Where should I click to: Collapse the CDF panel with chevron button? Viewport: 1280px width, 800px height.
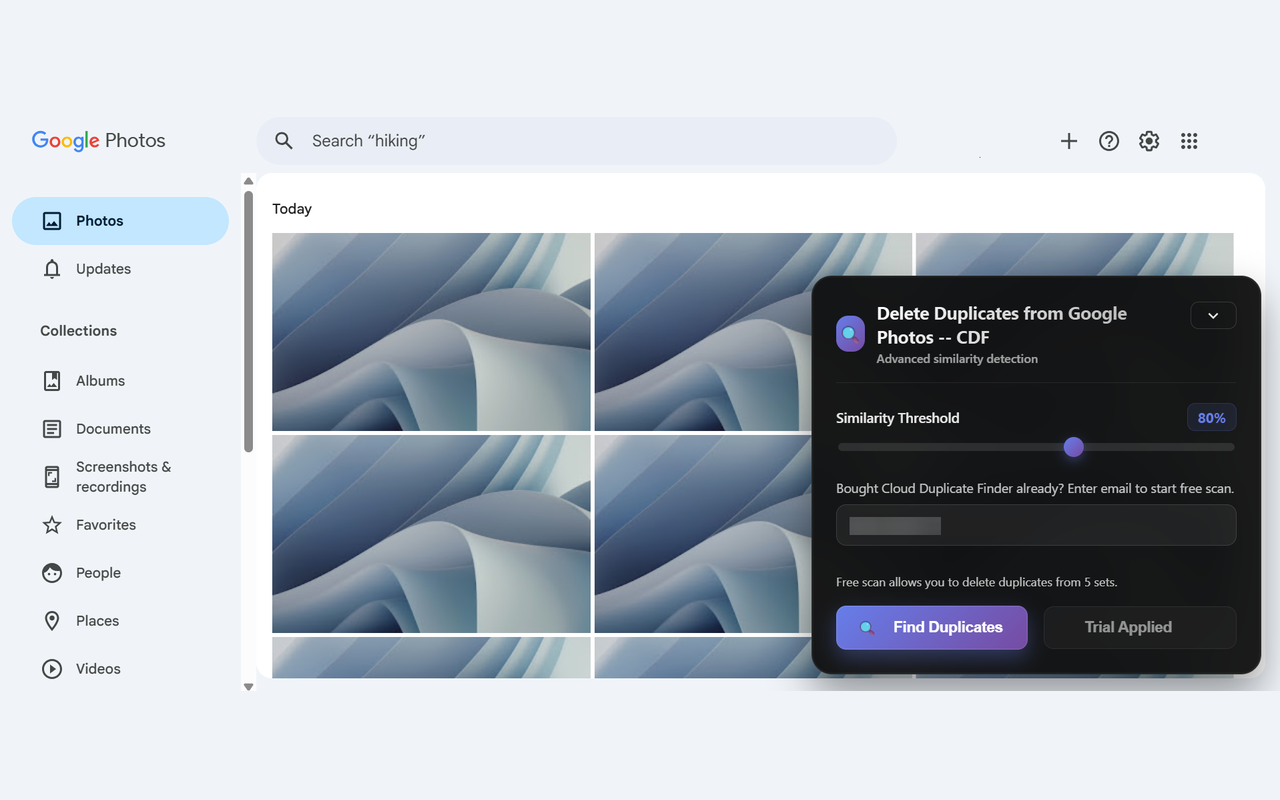point(1213,315)
